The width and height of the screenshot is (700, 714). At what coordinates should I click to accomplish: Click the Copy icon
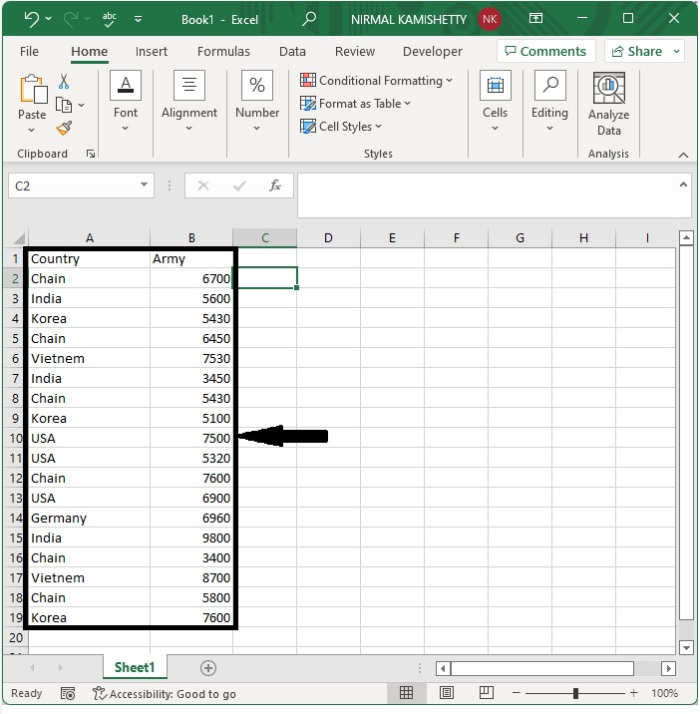click(64, 105)
